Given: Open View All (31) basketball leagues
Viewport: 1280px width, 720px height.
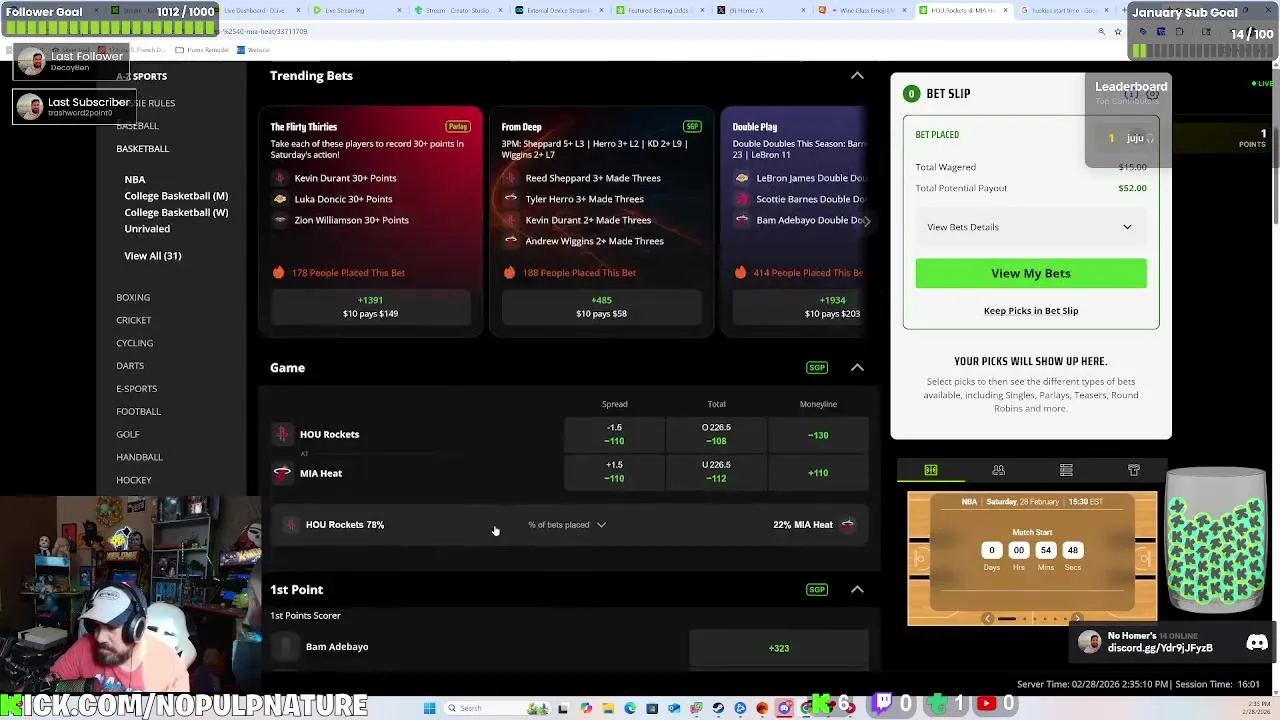Looking at the screenshot, I should pyautogui.click(x=153, y=256).
